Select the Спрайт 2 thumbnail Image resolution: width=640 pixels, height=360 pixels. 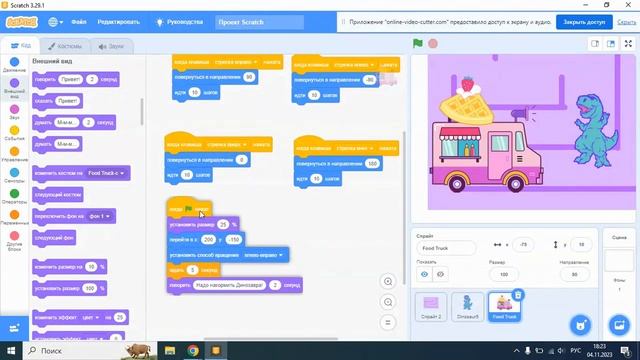tap(431, 307)
